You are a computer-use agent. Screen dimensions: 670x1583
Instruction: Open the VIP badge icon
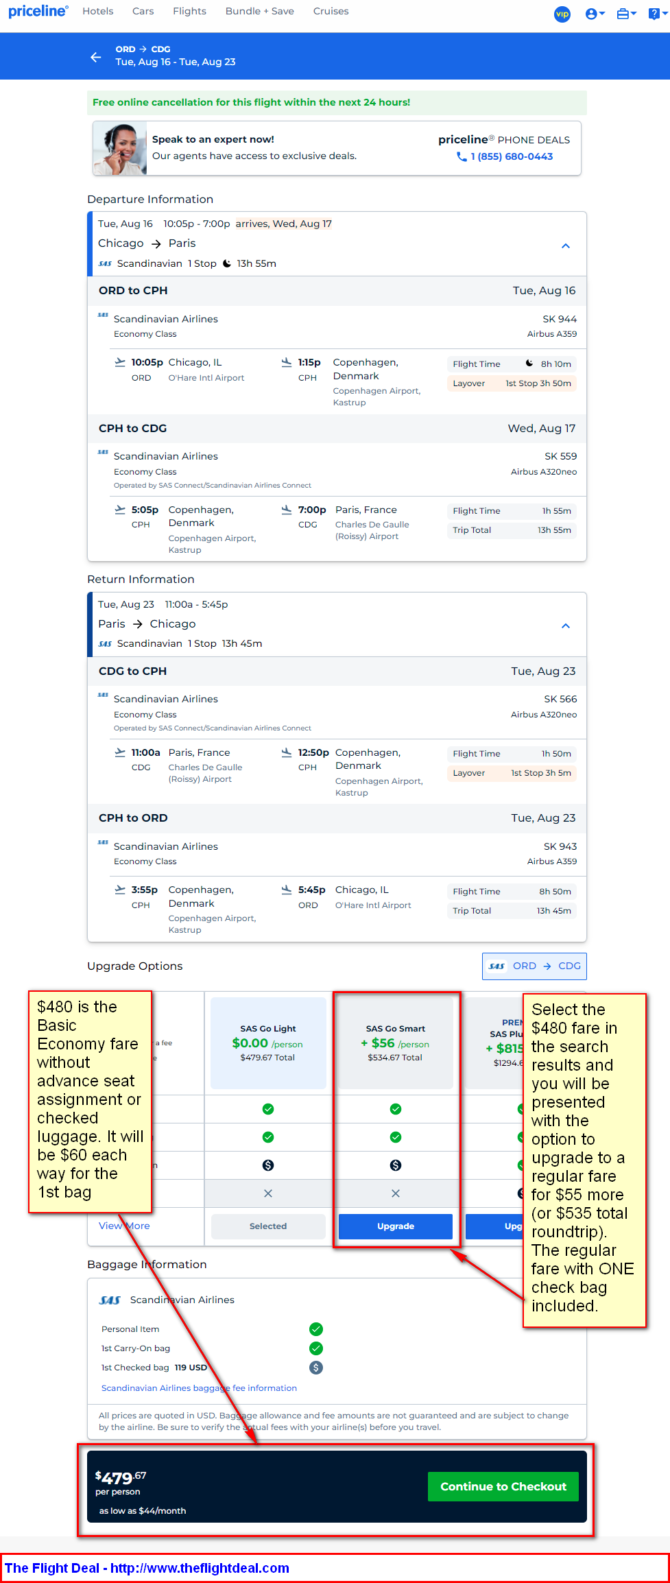[x=562, y=13]
